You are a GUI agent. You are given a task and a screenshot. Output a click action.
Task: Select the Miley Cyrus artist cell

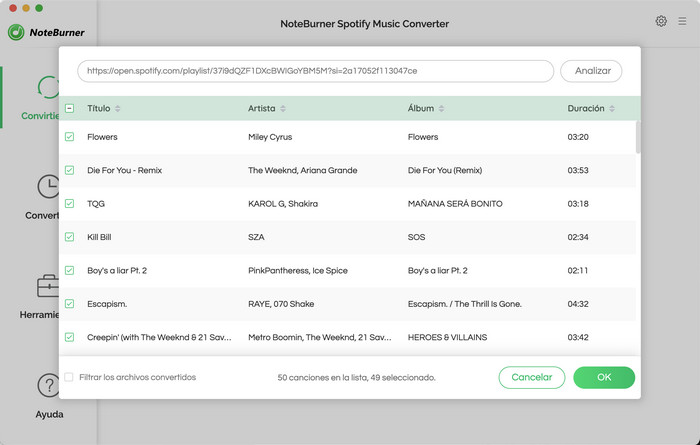pos(270,137)
